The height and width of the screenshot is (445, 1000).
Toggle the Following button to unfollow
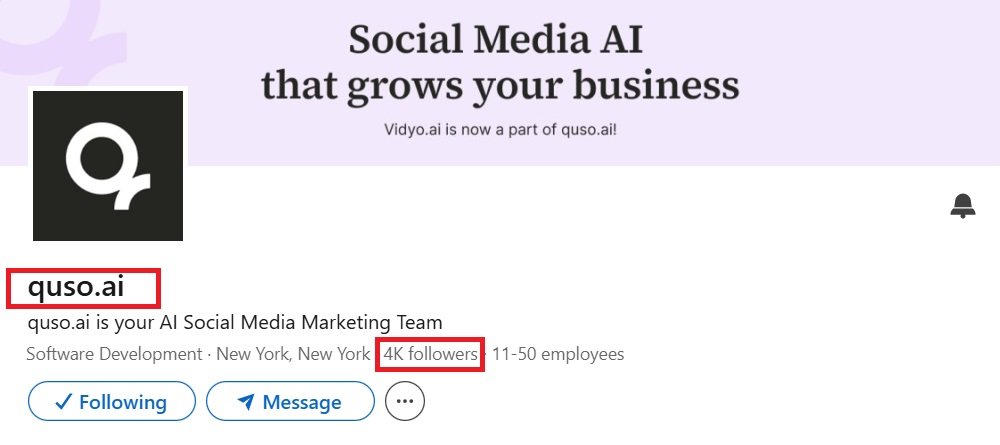(112, 402)
